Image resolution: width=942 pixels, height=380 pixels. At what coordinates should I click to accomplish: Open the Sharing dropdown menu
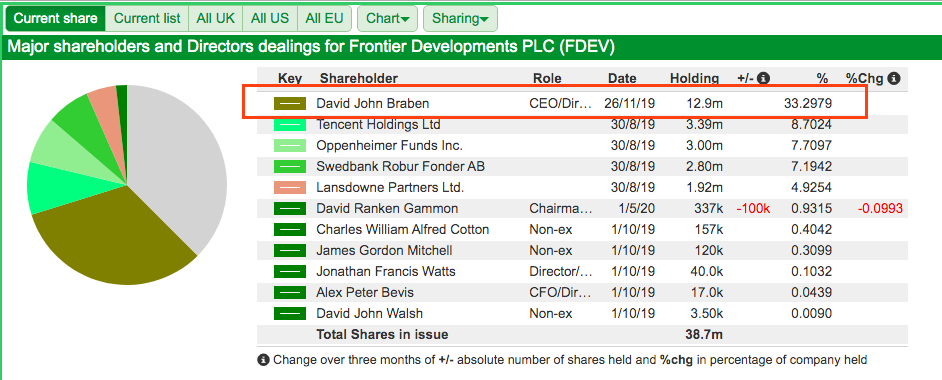point(460,19)
